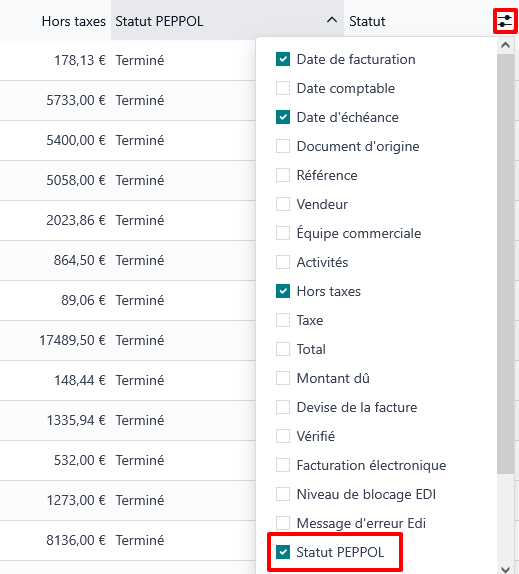Enable the Total column checkbox
This screenshot has width=519, height=574.
pyautogui.click(x=283, y=349)
